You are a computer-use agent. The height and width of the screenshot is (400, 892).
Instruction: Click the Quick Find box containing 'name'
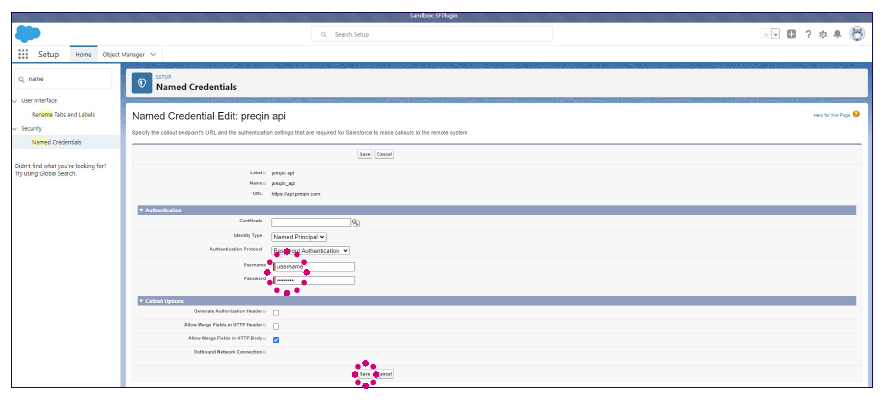pos(63,79)
